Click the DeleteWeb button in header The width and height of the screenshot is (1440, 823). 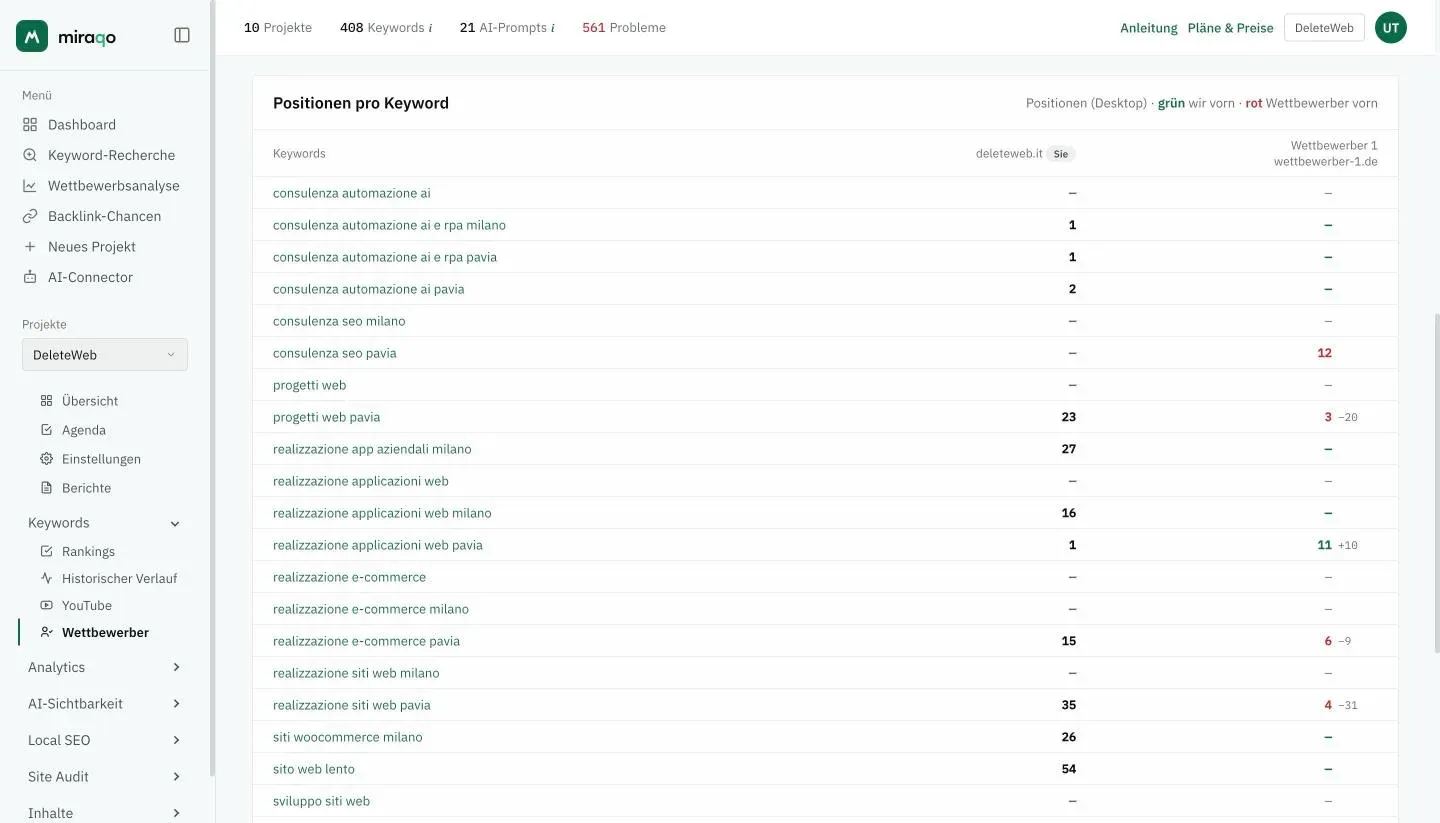1324,28
